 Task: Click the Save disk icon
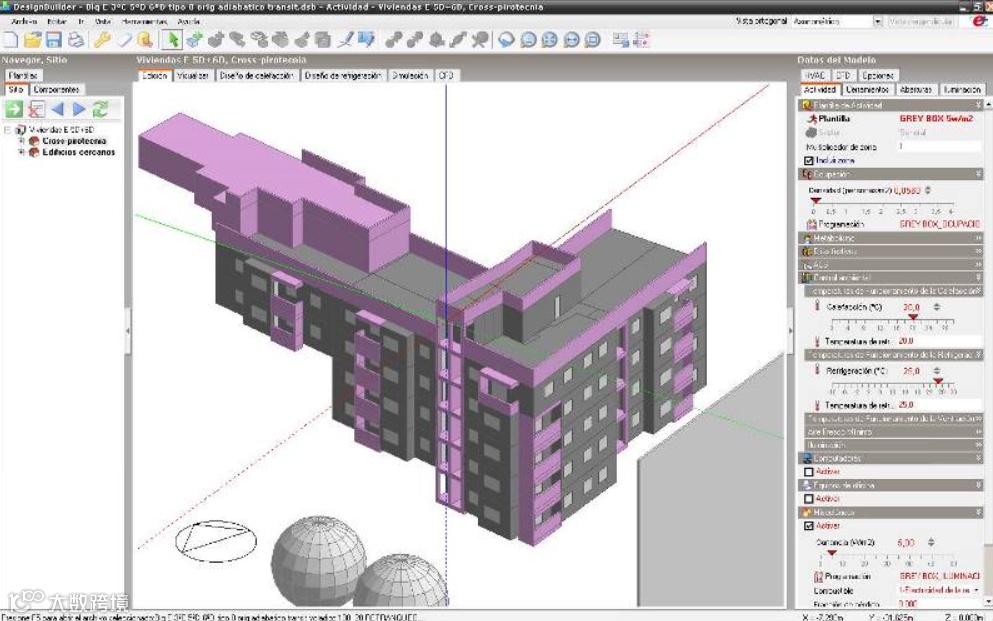tap(54, 40)
